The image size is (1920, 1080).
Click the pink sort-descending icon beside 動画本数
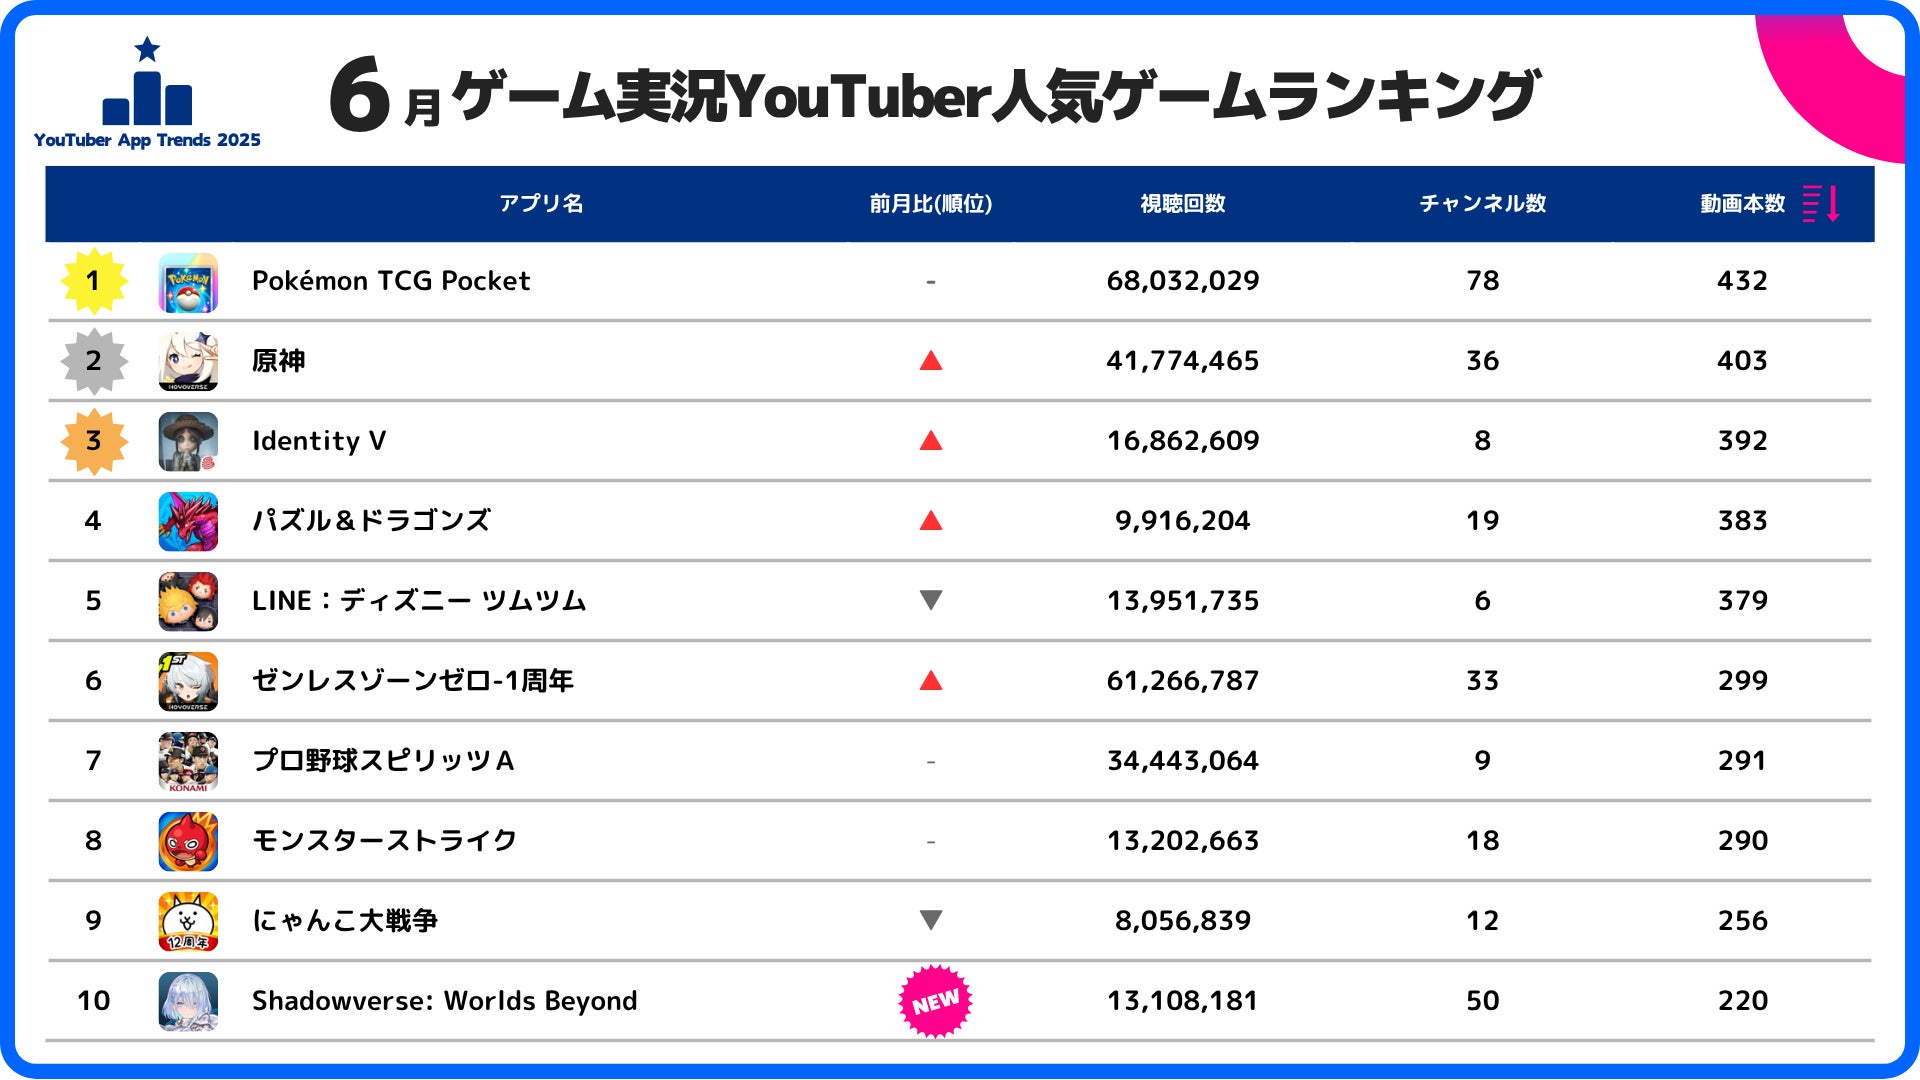(x=1821, y=203)
